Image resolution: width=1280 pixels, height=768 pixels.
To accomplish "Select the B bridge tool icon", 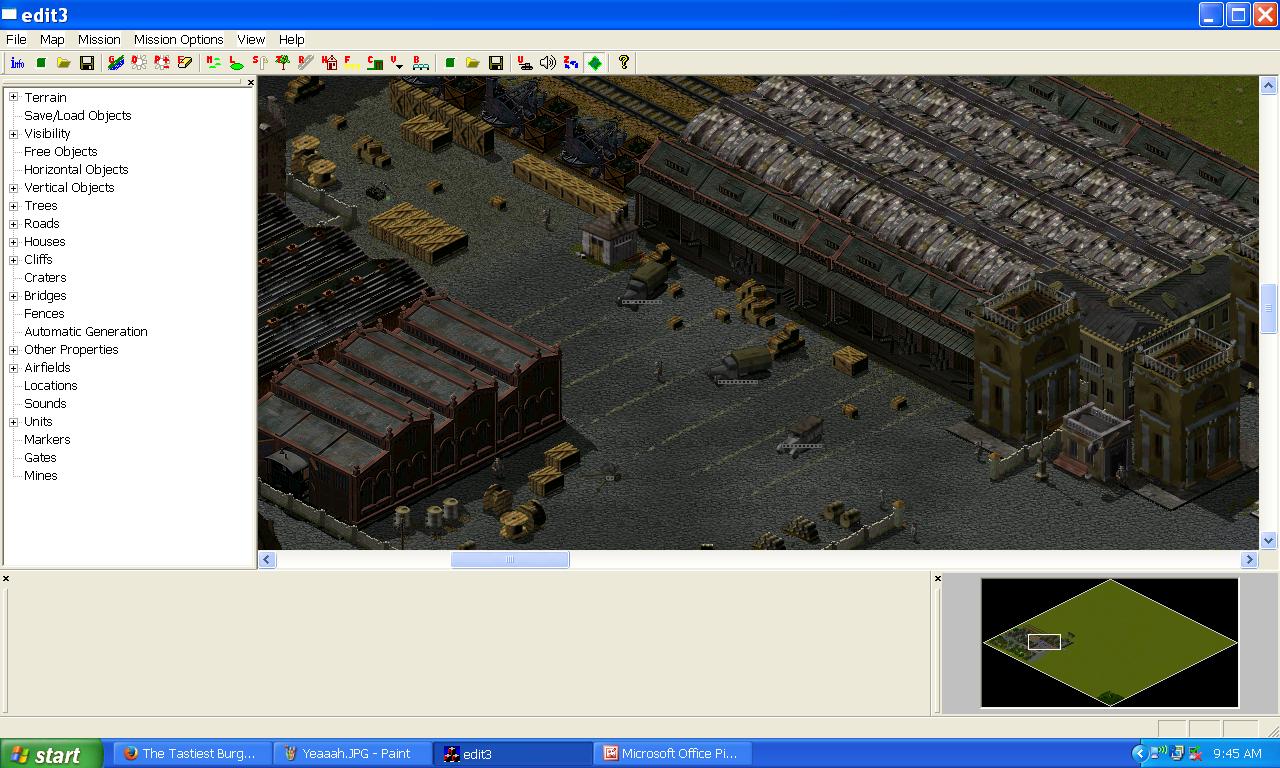I will pos(421,63).
